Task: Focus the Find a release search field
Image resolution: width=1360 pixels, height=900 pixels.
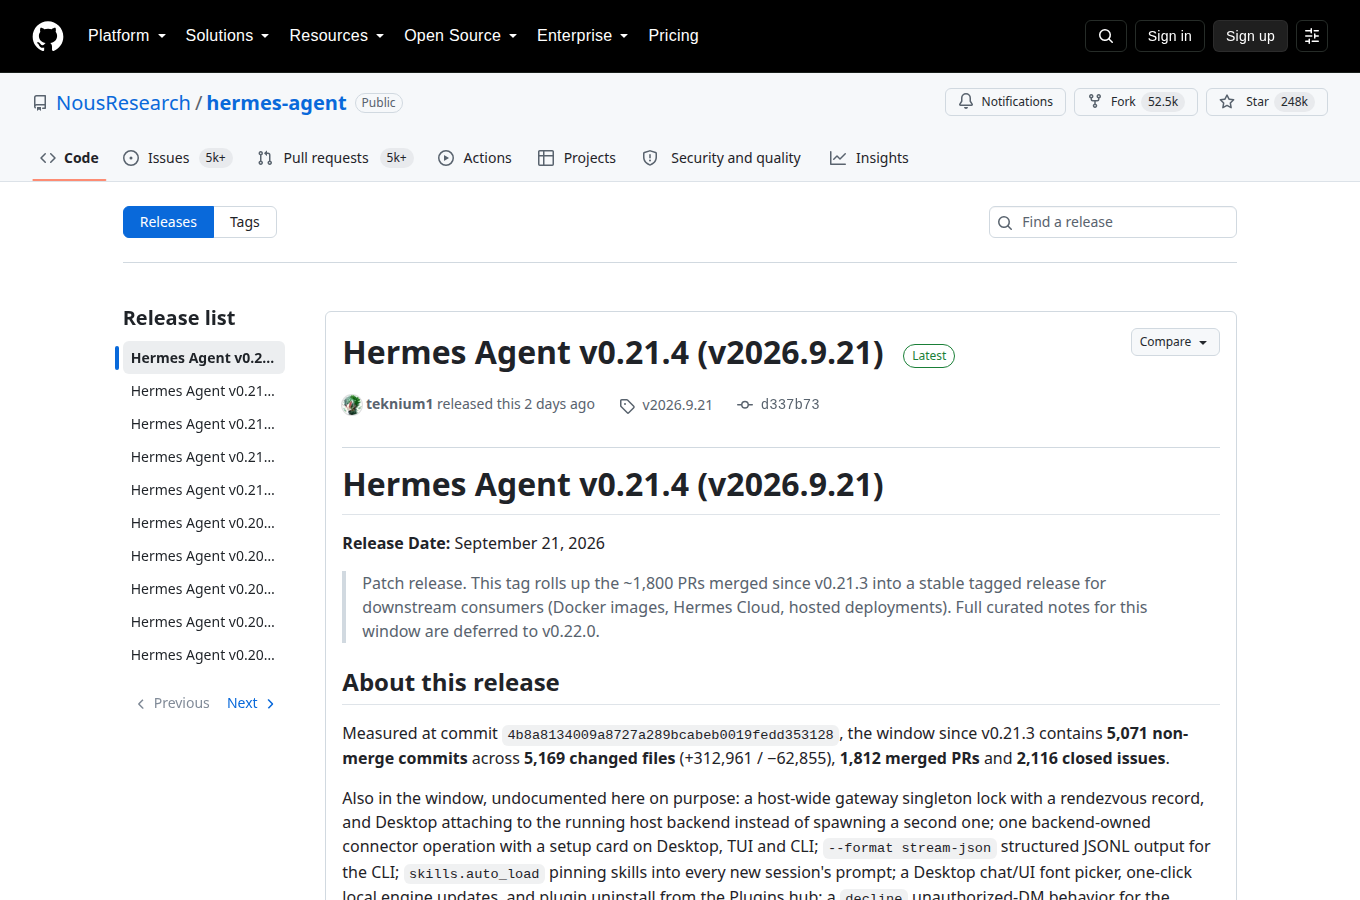Action: point(1113,222)
